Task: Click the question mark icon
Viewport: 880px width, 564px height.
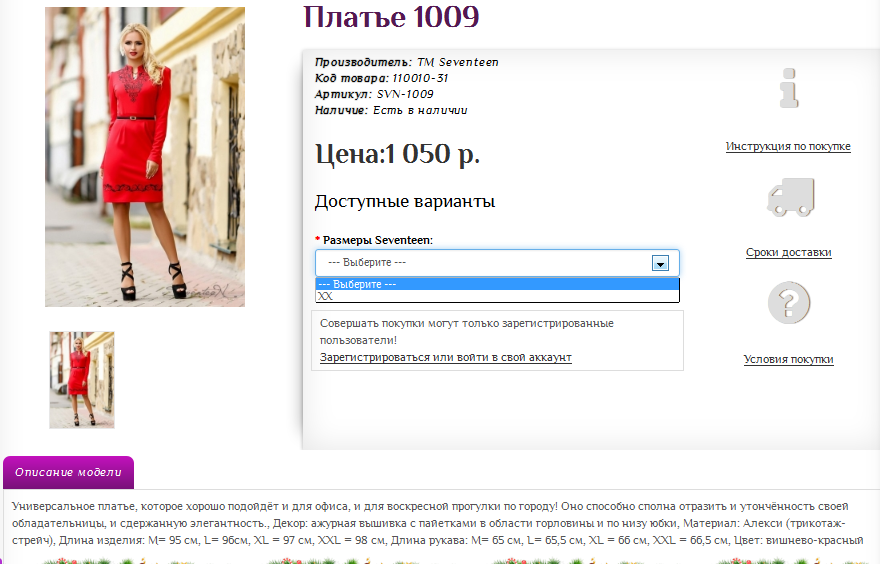Action: click(789, 302)
